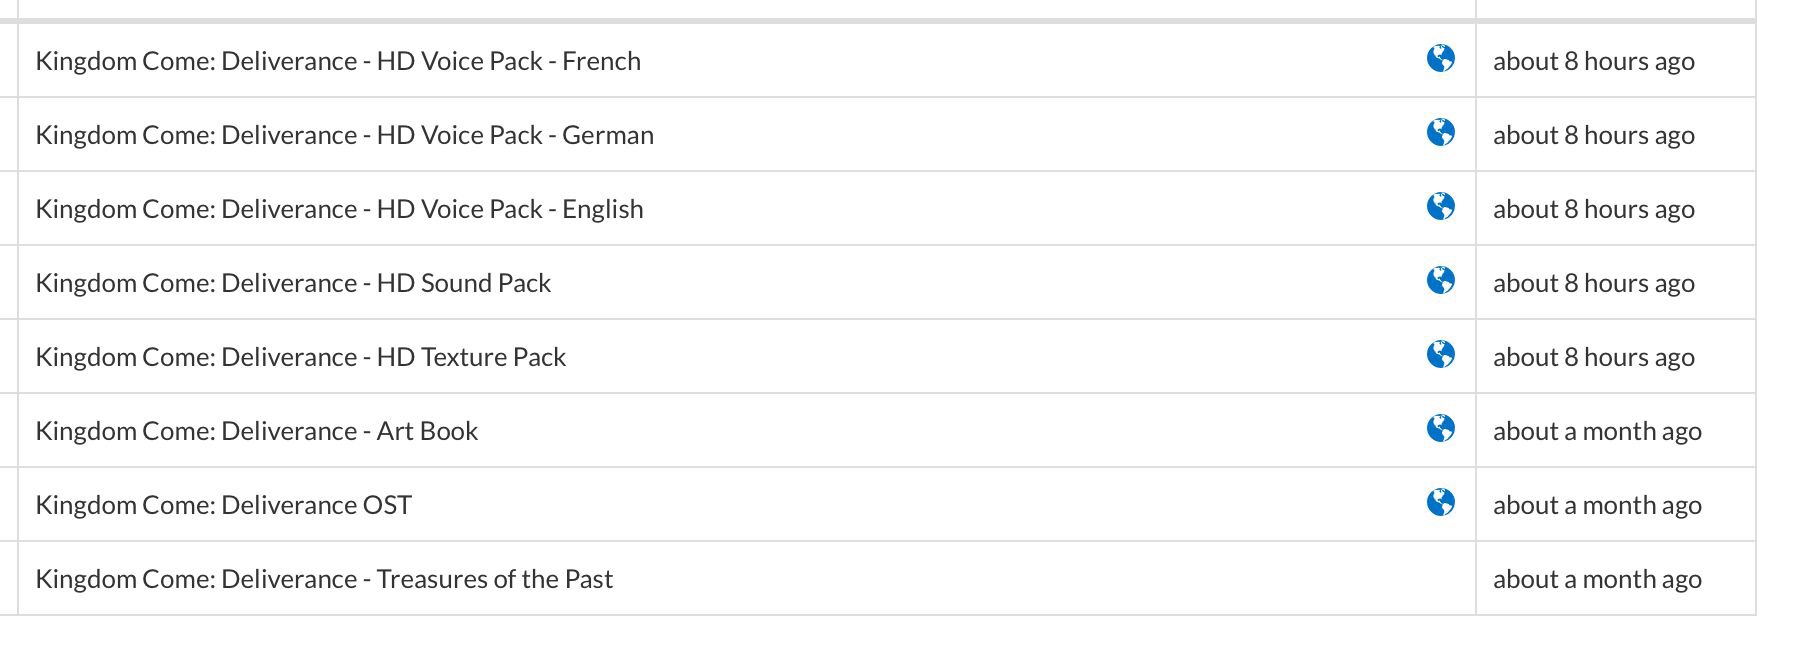Viewport: 1815px width, 672px height.
Task: Open Kingdom Come: Deliverance - HD Sound Pack
Action: click(293, 283)
